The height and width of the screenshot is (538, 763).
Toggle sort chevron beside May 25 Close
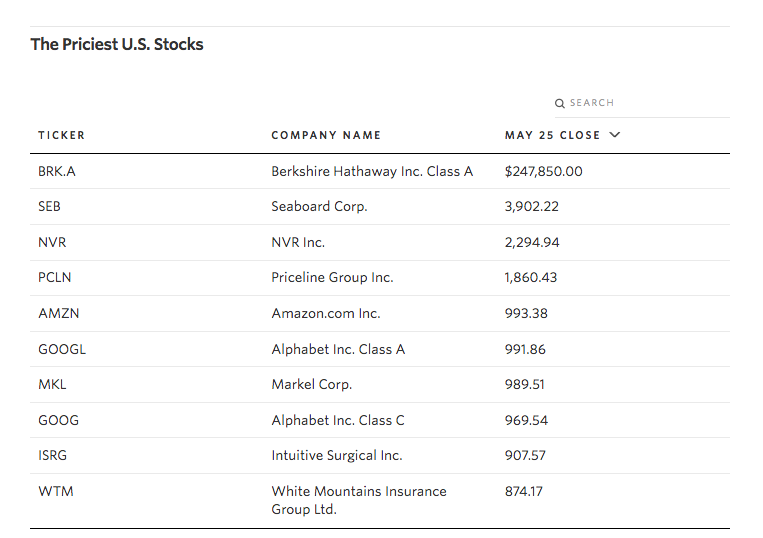click(x=615, y=135)
